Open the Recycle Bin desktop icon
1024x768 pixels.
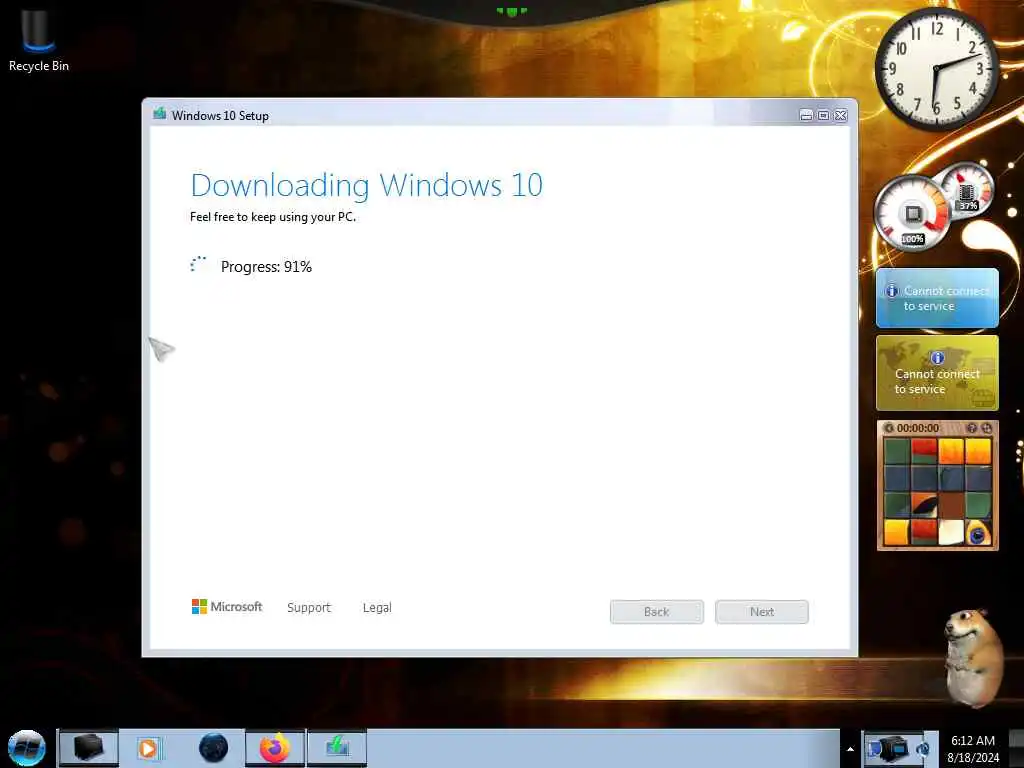tap(39, 39)
